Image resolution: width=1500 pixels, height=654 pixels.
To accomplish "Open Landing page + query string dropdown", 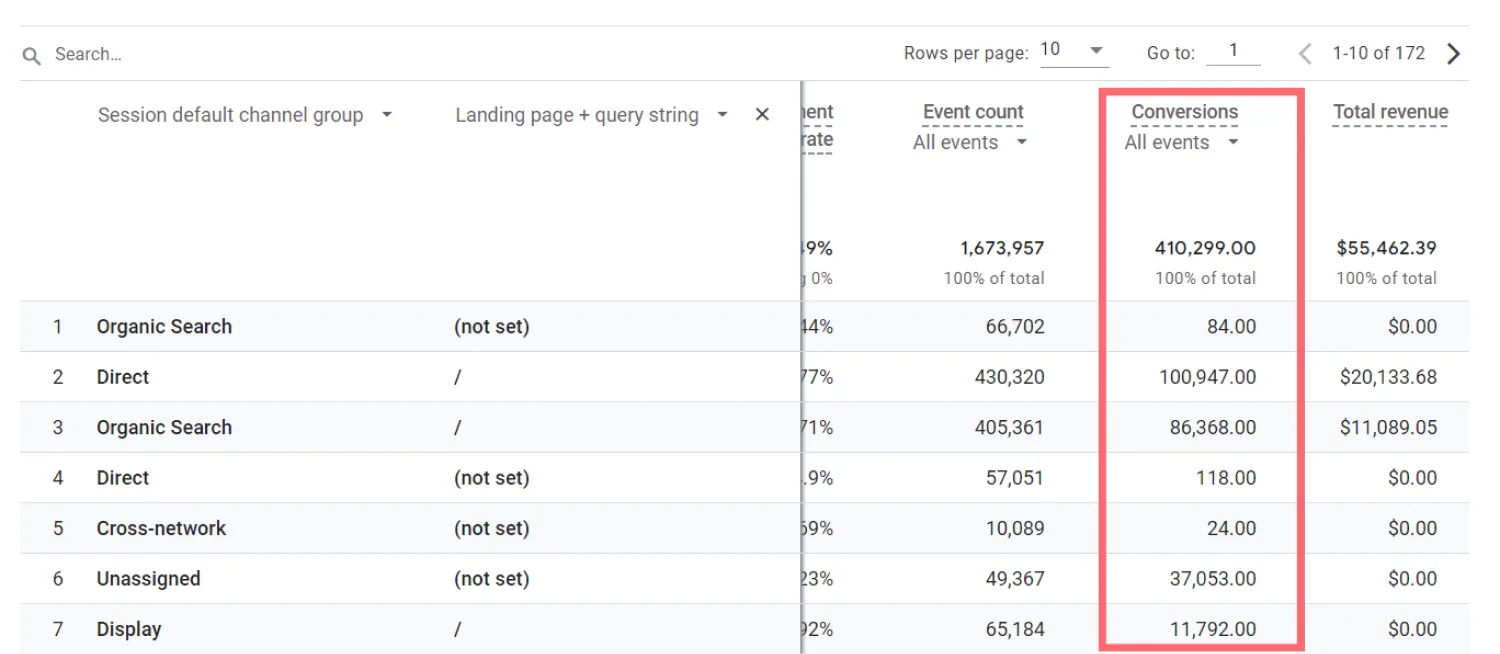I will pyautogui.click(x=722, y=115).
